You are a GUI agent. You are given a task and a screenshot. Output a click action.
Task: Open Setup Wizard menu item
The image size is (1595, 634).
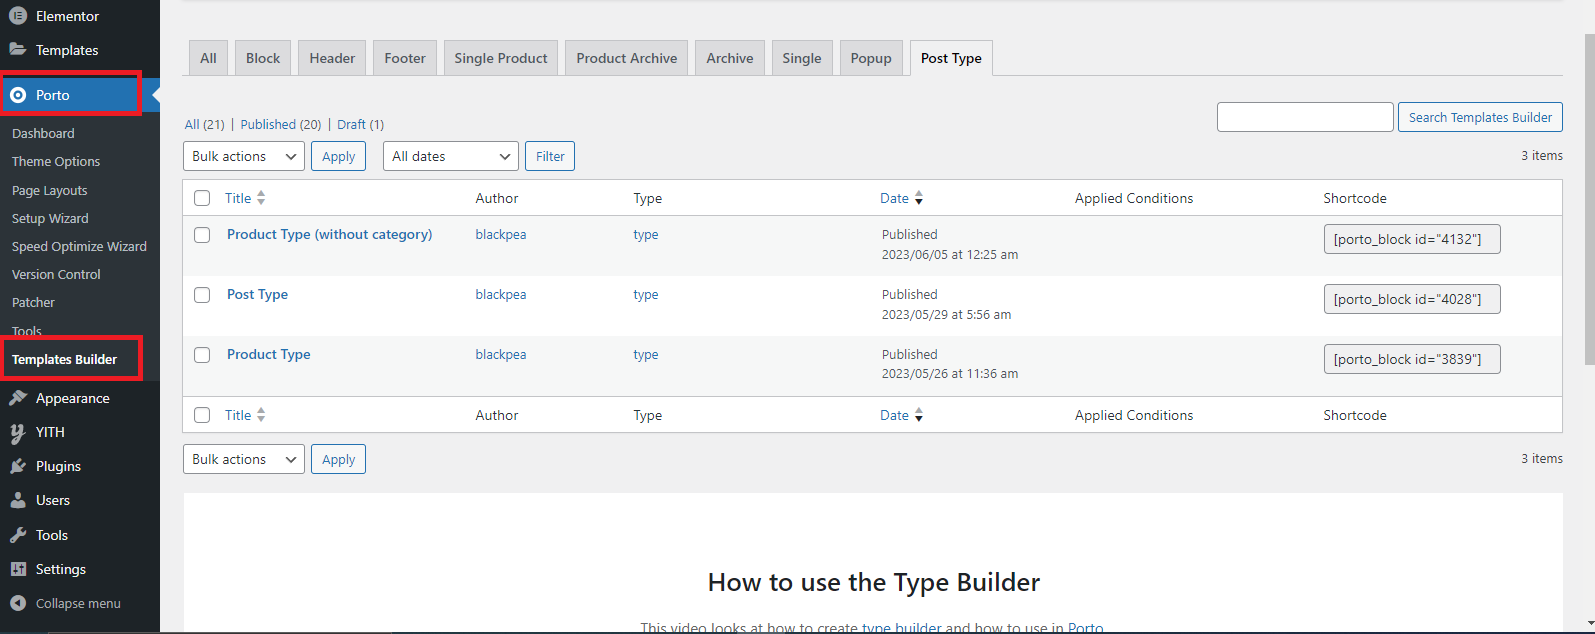coord(50,218)
